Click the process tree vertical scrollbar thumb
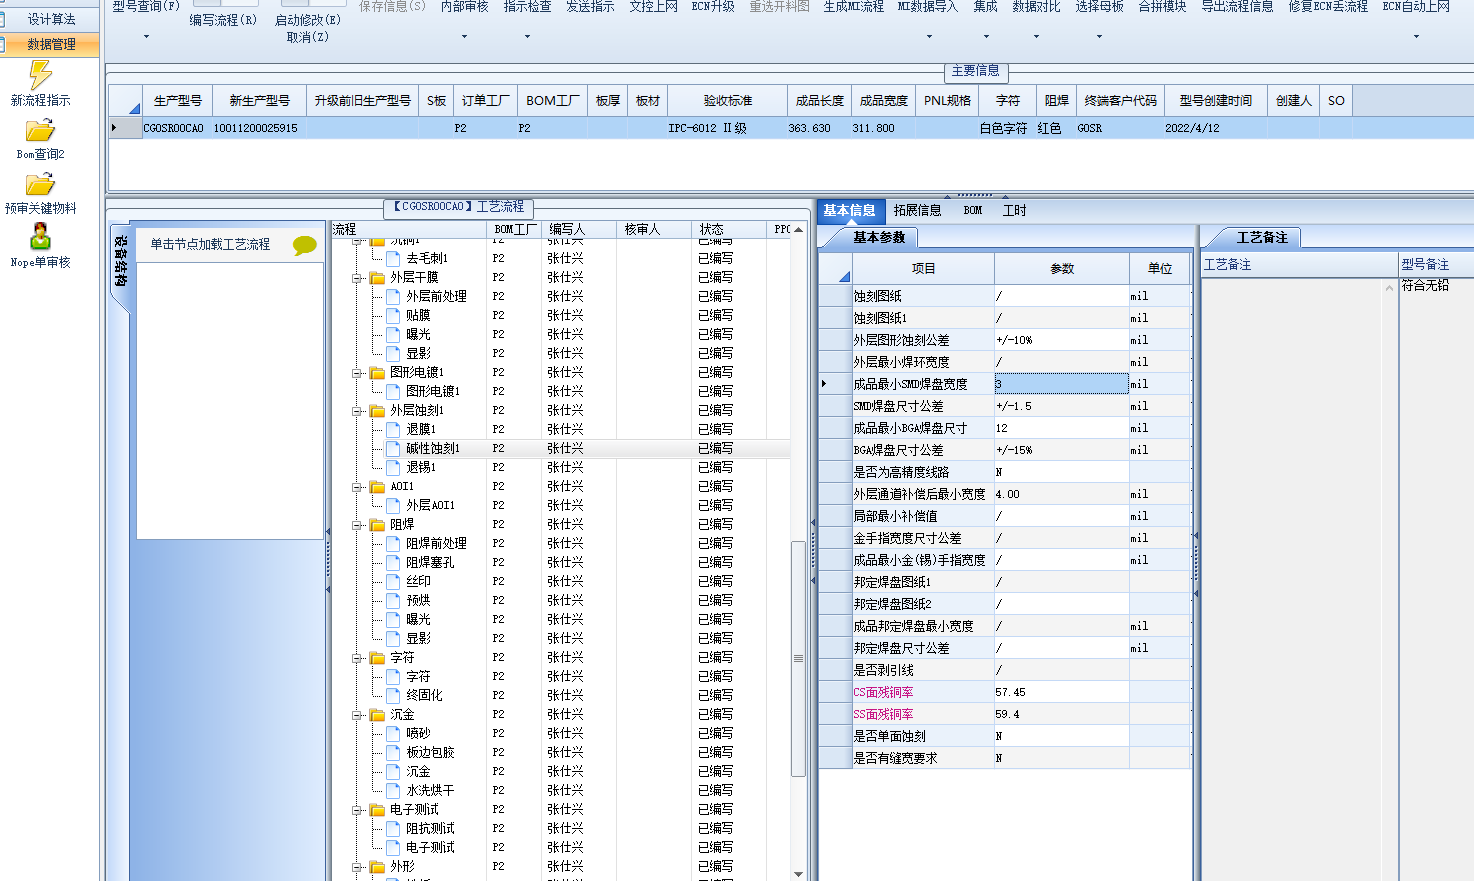Image resolution: width=1474 pixels, height=881 pixels. (798, 658)
